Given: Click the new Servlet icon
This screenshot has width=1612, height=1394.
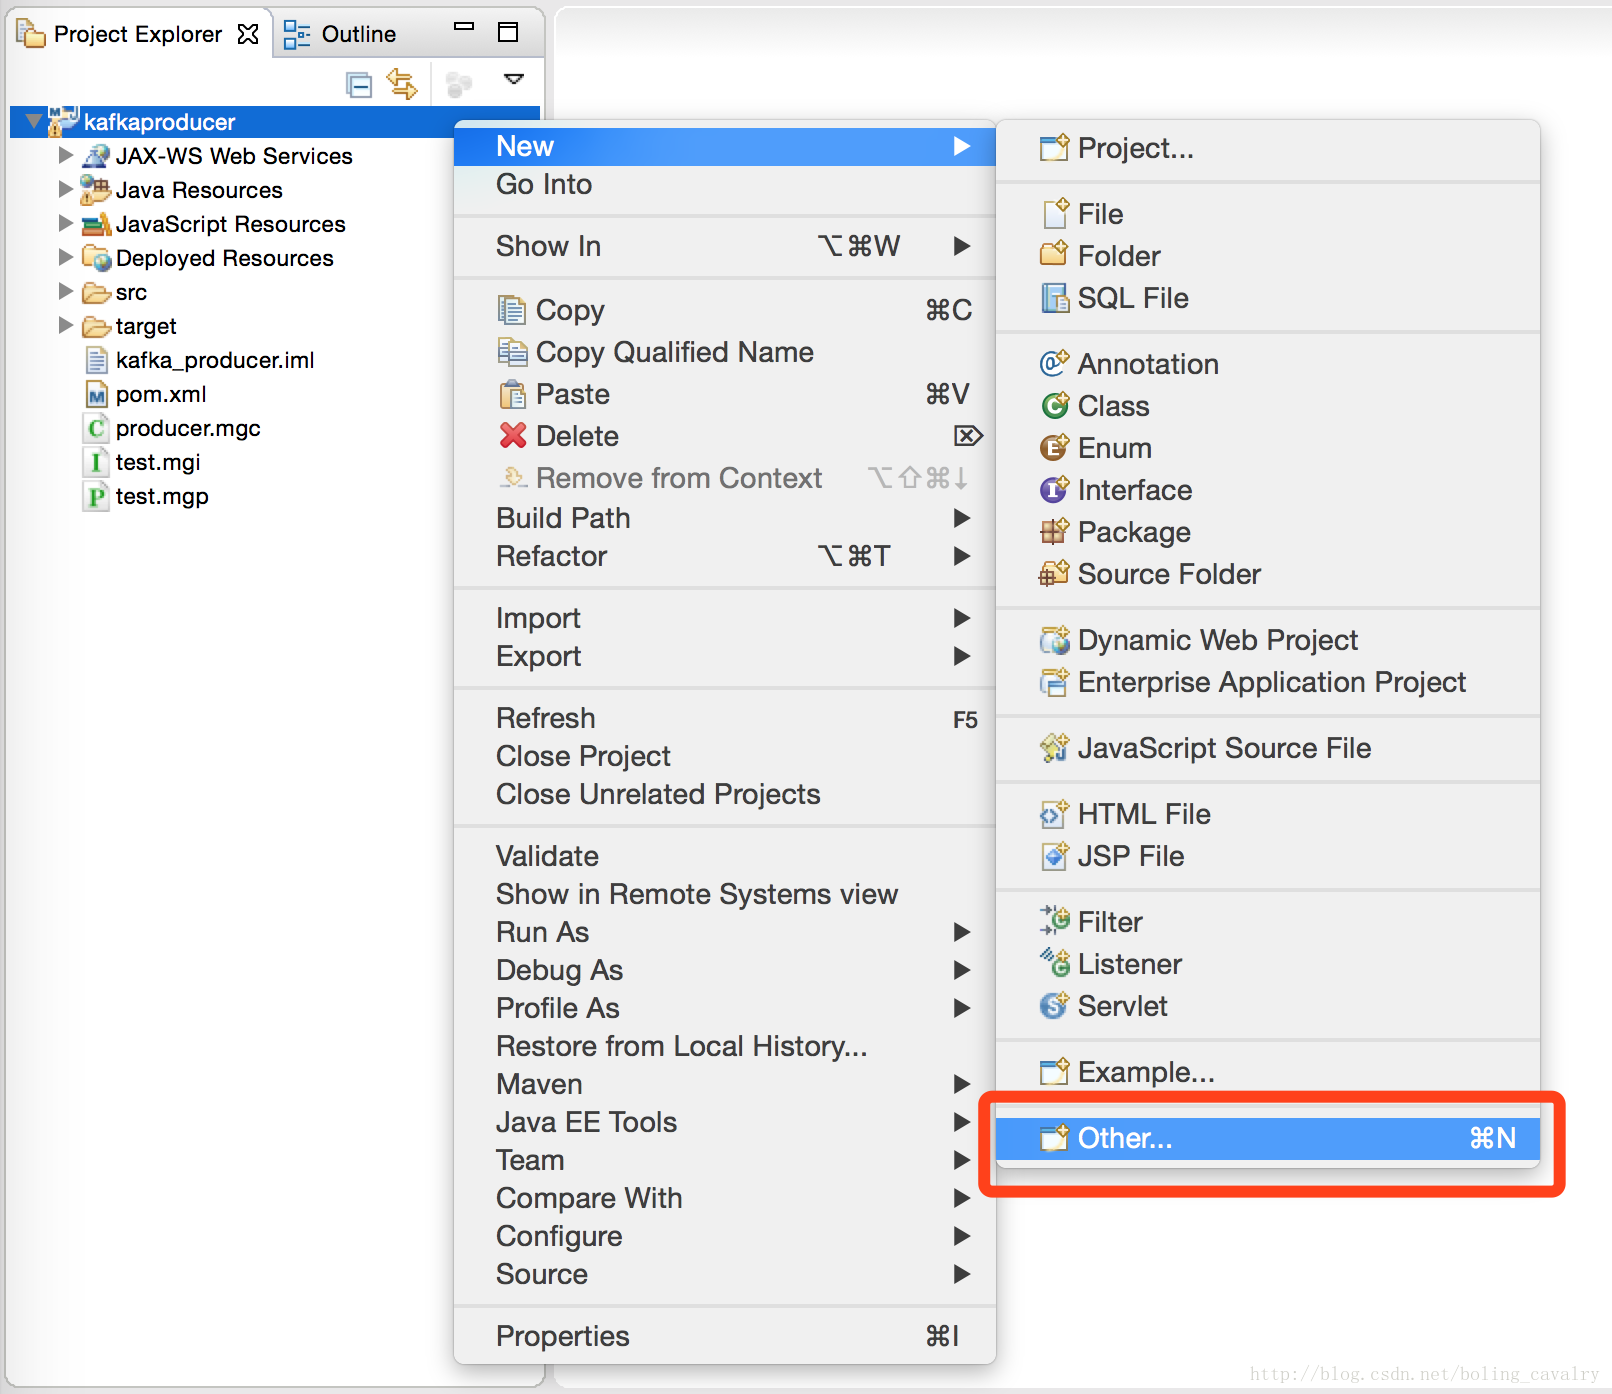Looking at the screenshot, I should pos(1055,1006).
